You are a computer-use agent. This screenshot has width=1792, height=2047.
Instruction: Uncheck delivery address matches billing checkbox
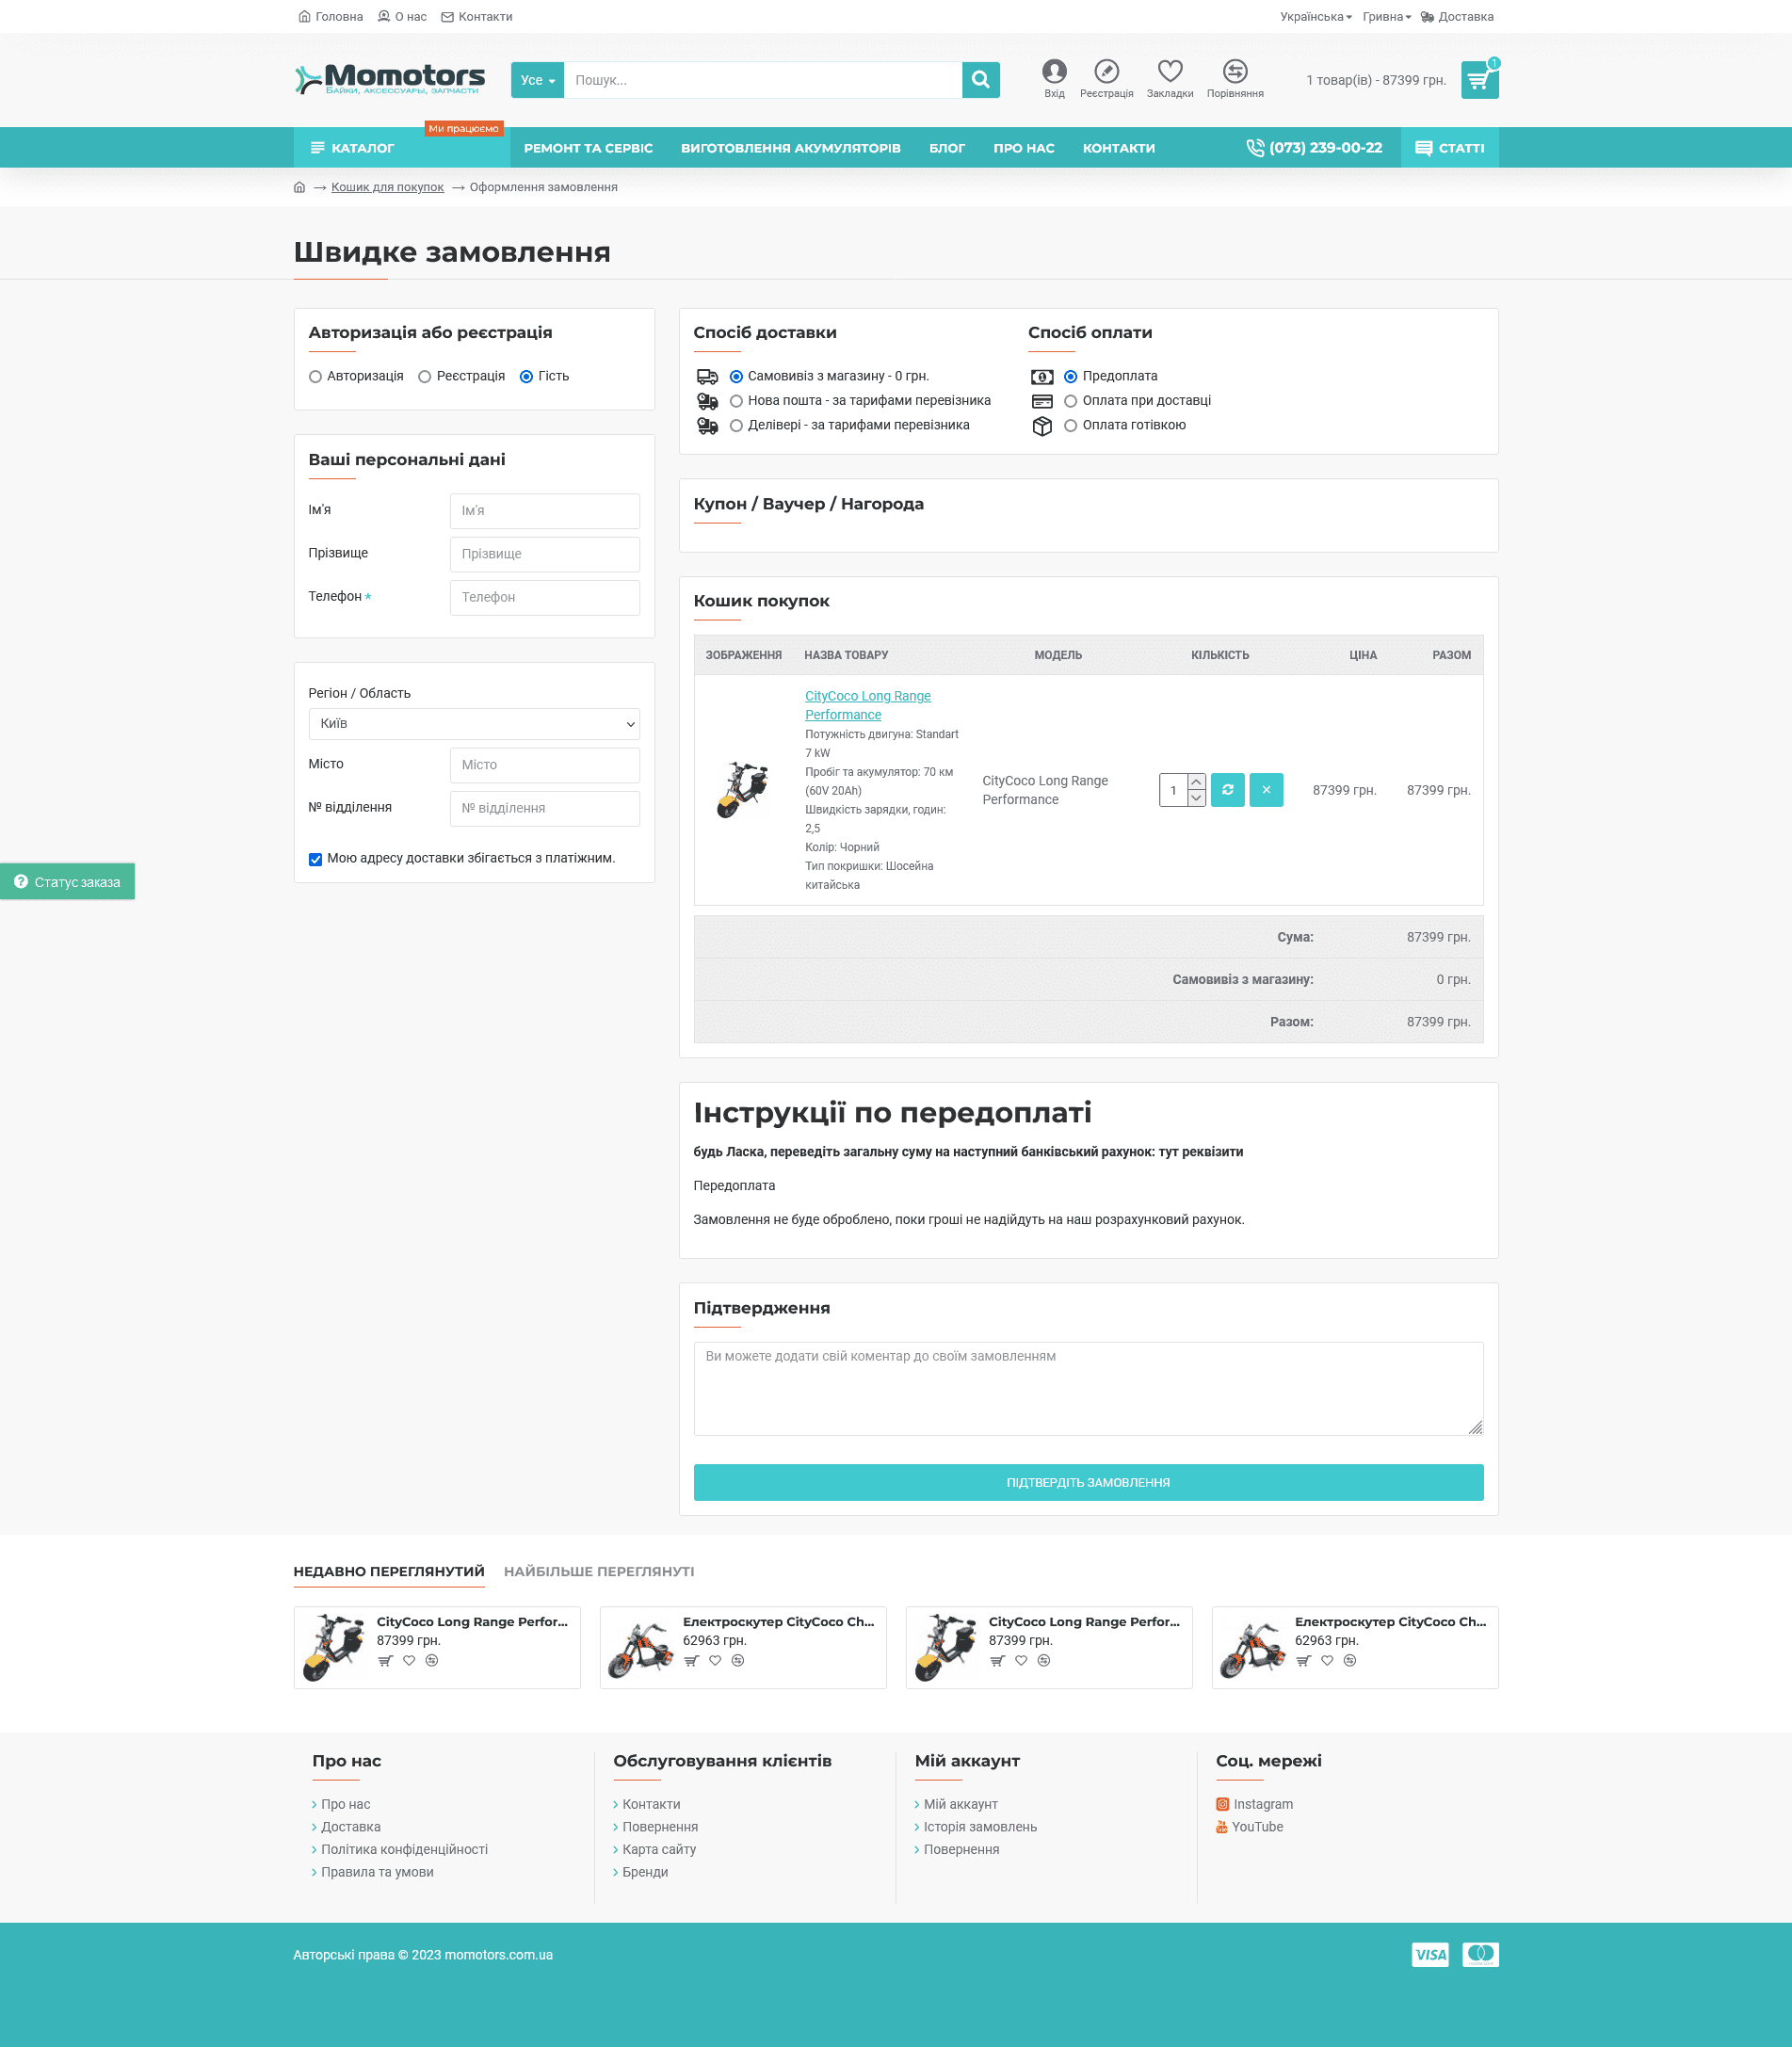click(316, 859)
